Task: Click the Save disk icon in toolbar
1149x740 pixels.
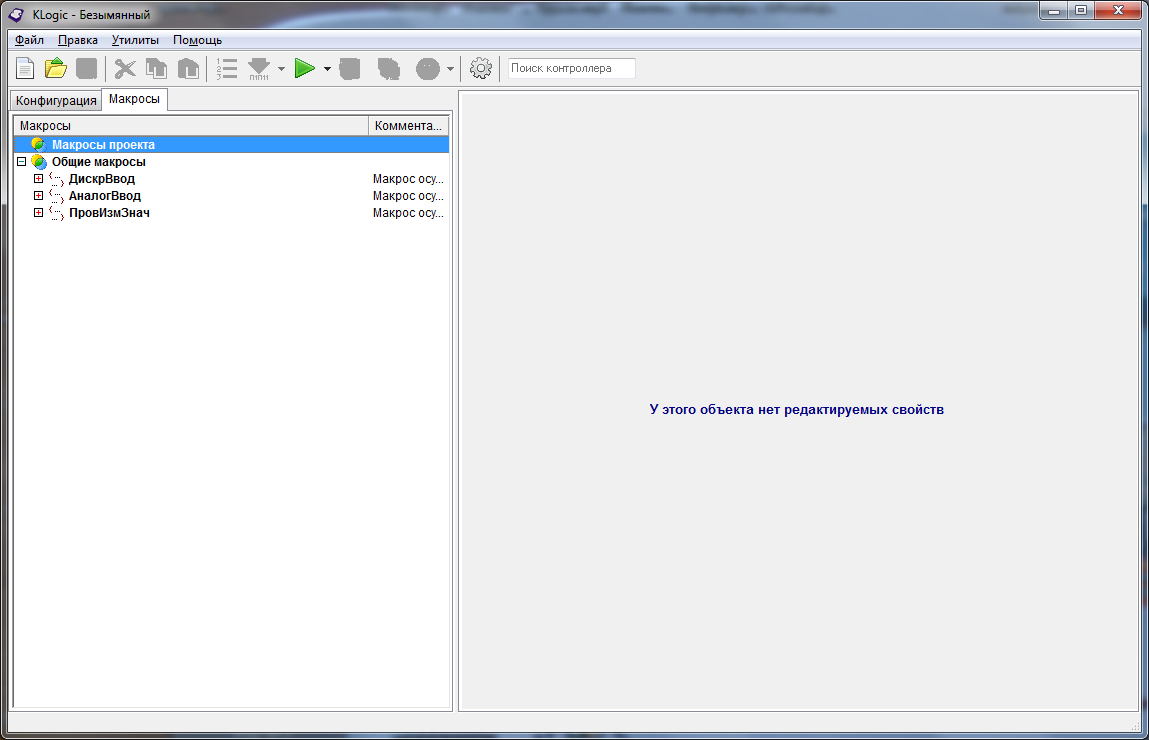Action: tap(87, 69)
